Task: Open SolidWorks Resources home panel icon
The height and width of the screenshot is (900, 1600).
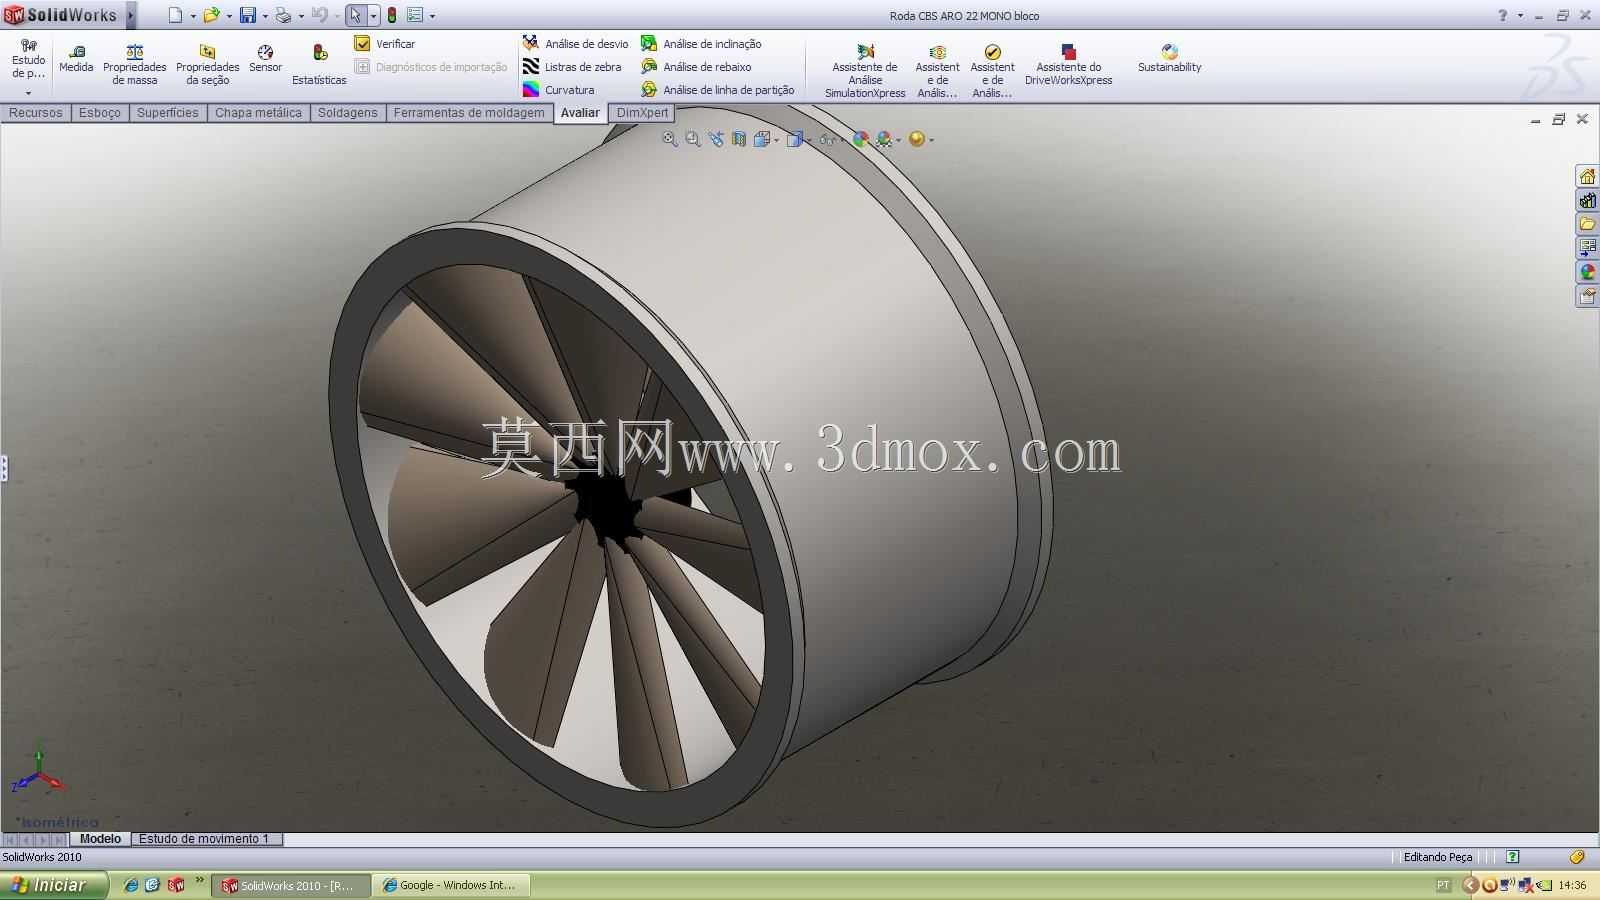Action: 1587,176
